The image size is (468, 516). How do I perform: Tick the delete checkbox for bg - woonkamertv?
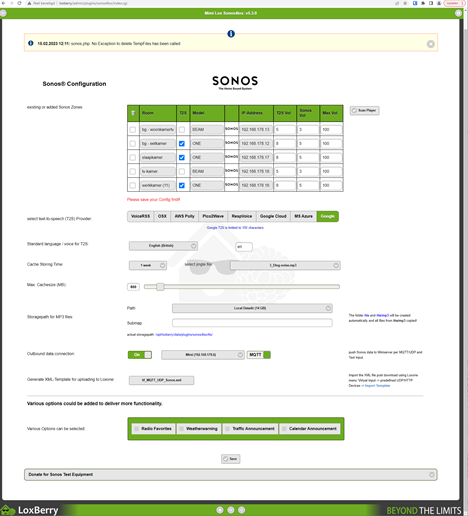pos(133,130)
